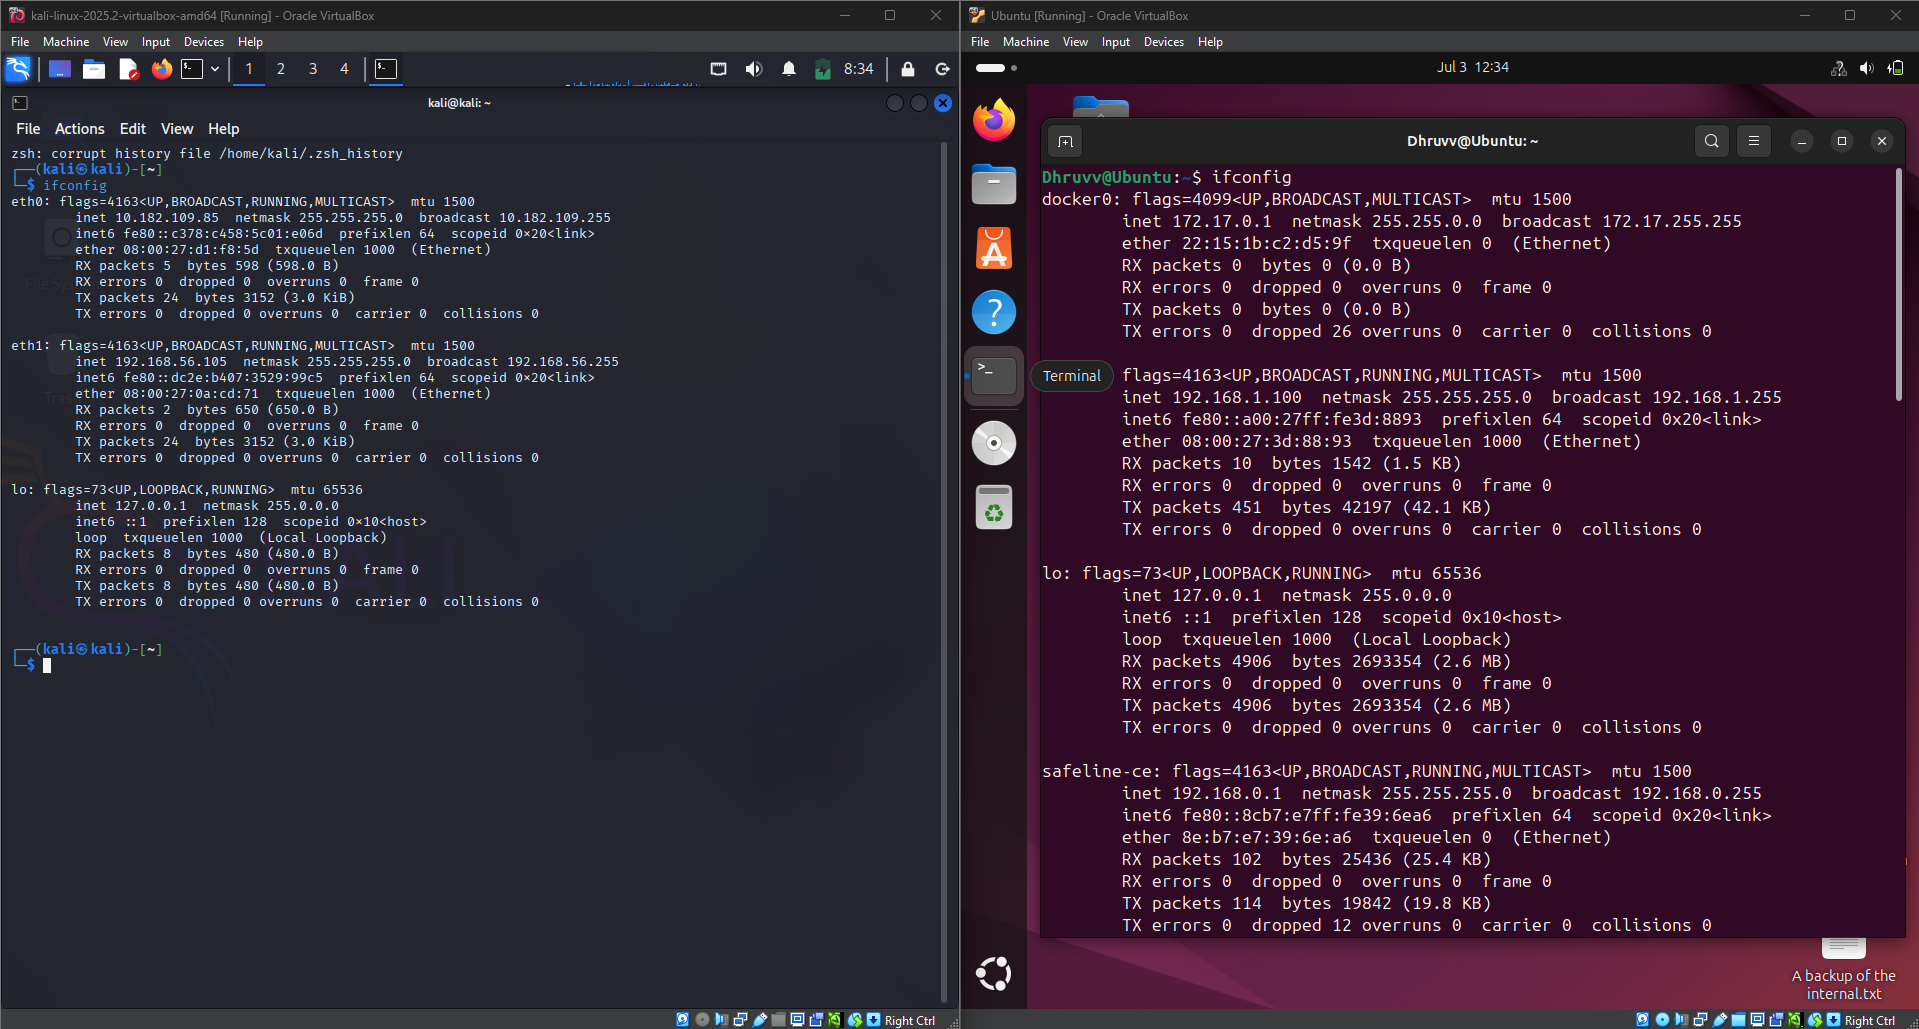Open the Kali applications menu icon
The height and width of the screenshot is (1029, 1919).
[18, 69]
